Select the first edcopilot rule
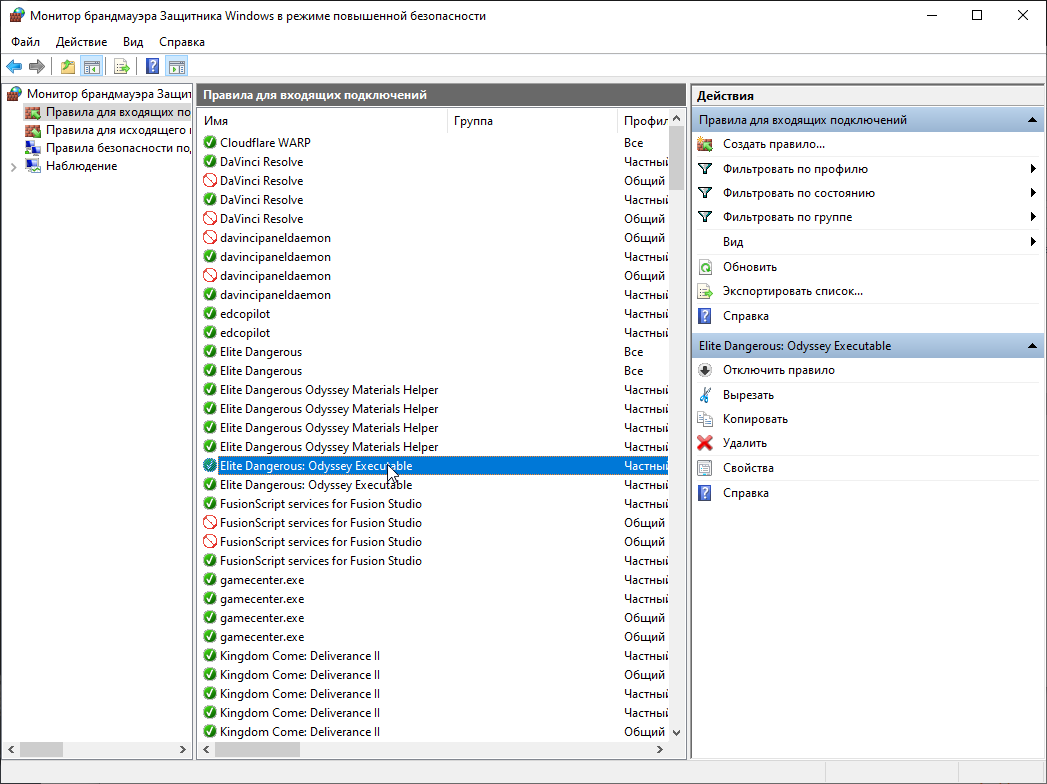Image resolution: width=1047 pixels, height=784 pixels. [x=434, y=314]
